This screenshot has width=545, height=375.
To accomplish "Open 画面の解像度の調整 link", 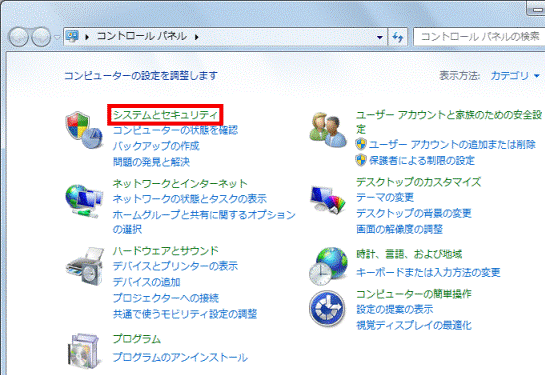I will (x=399, y=229).
